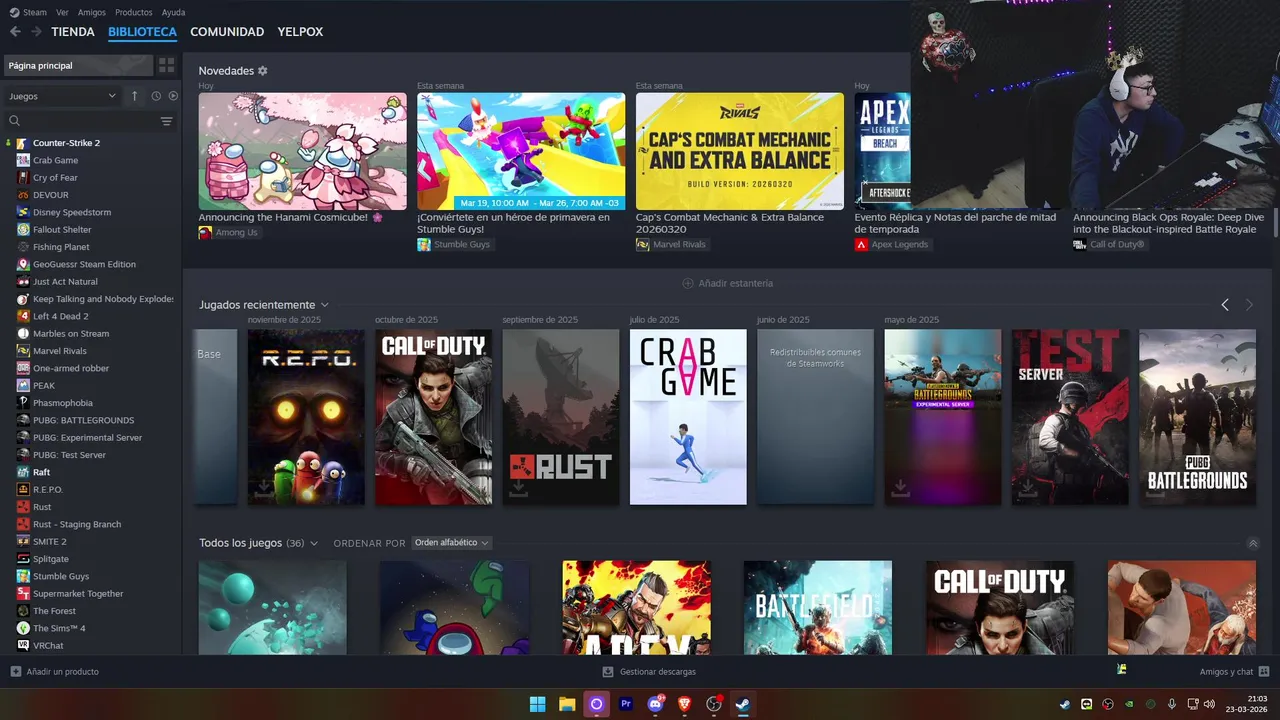
Task: Open Windows Start menu
Action: (537, 704)
